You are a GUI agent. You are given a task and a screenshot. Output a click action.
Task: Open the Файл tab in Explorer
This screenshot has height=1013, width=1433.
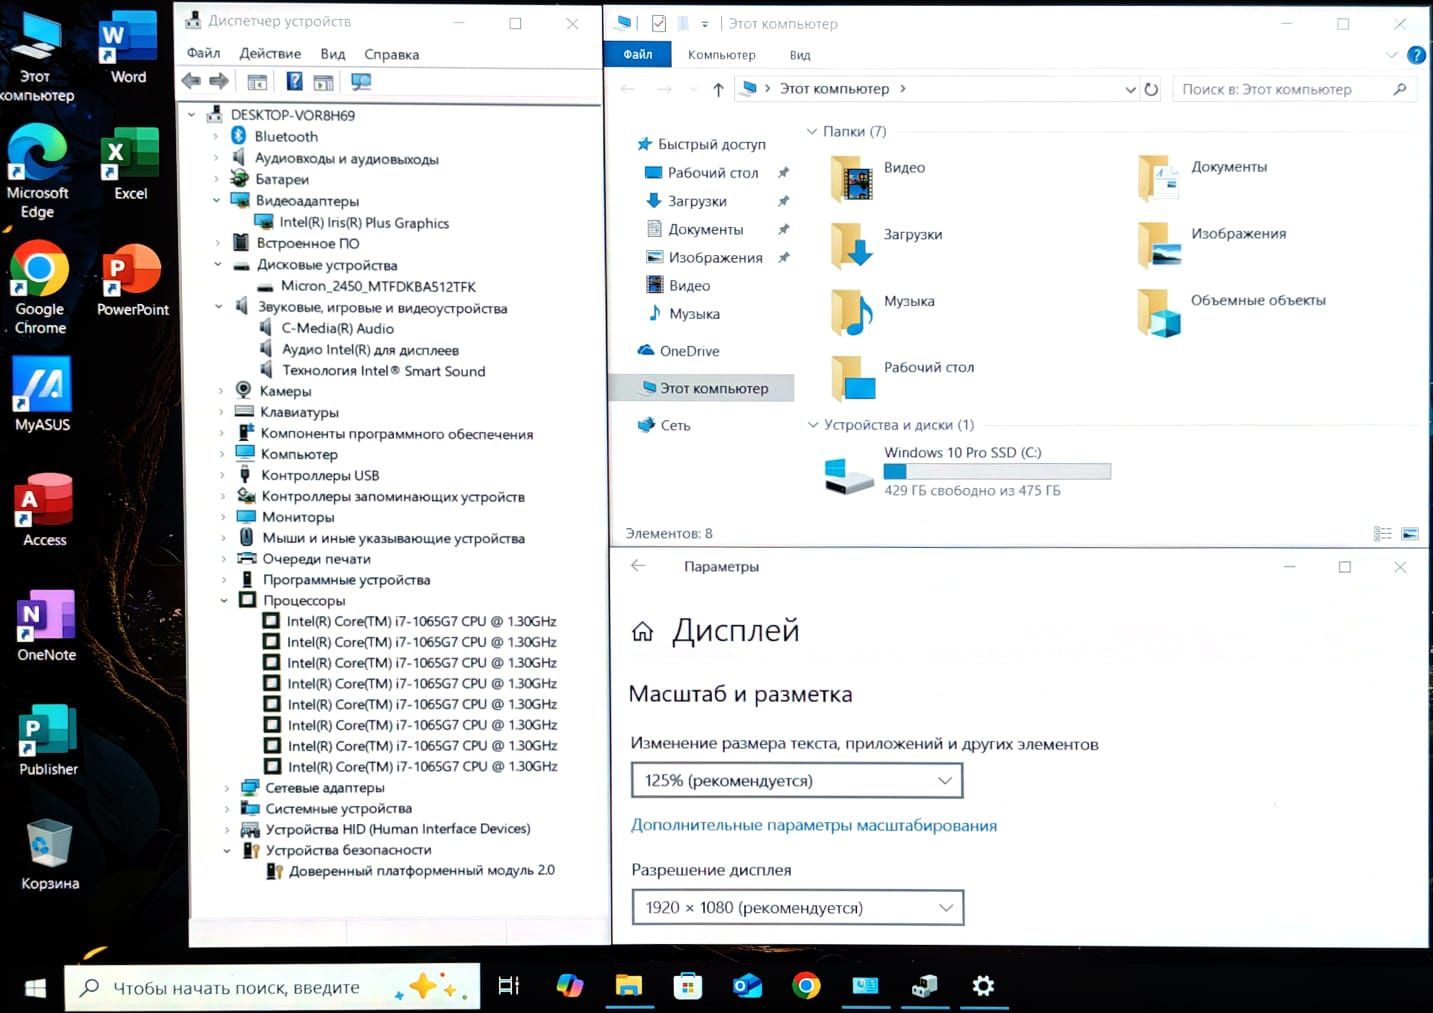point(638,55)
